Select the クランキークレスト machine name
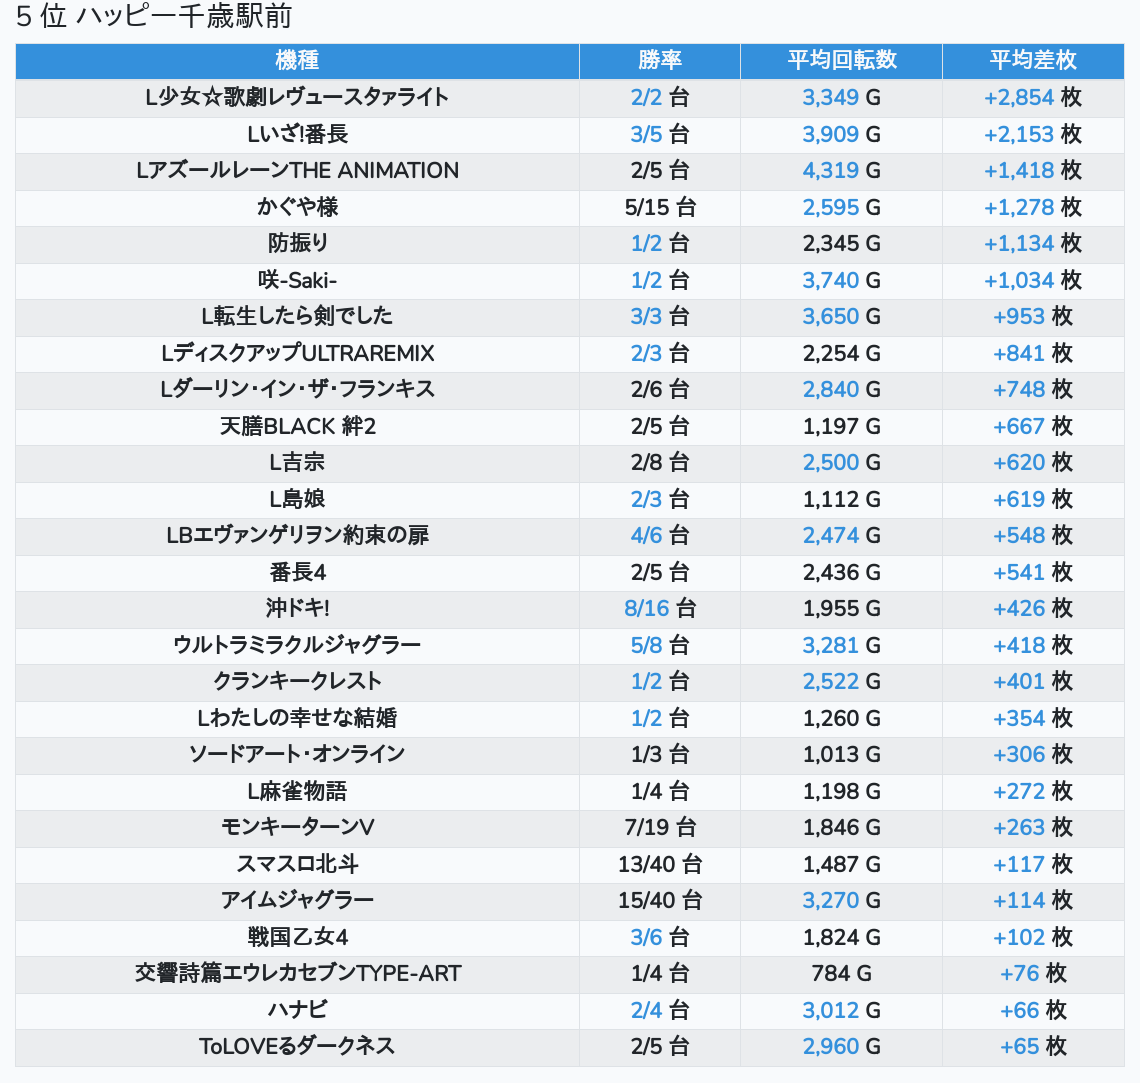This screenshot has height=1083, width=1140. (297, 682)
